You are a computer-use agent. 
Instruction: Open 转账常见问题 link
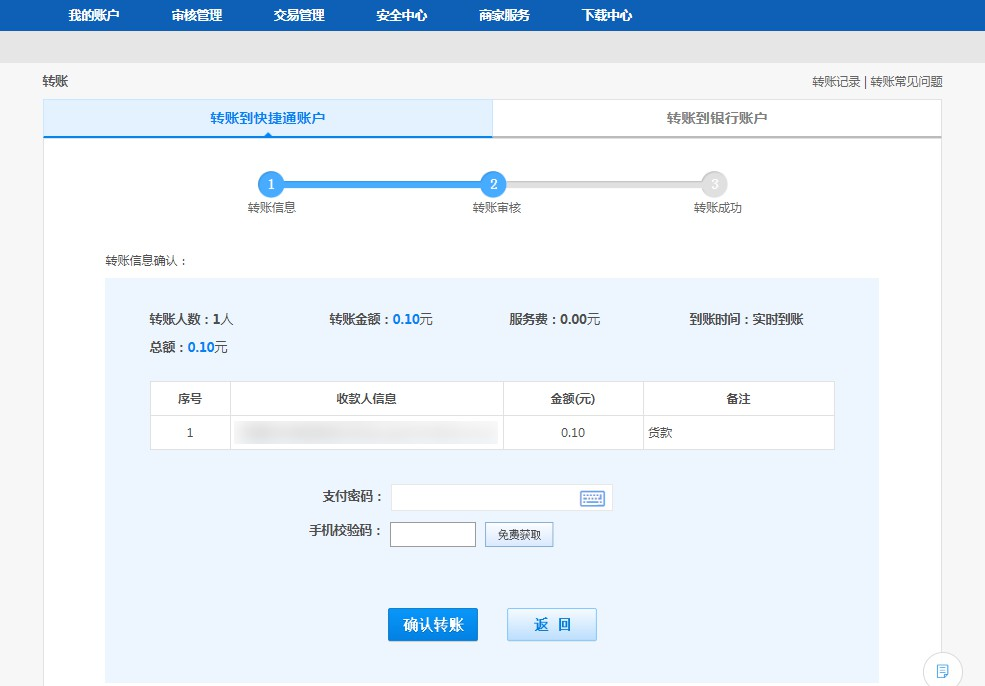tap(907, 82)
